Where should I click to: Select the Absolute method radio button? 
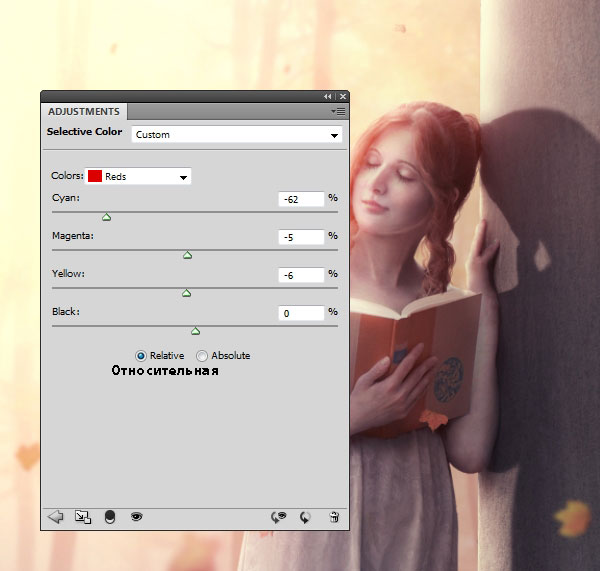tap(202, 356)
